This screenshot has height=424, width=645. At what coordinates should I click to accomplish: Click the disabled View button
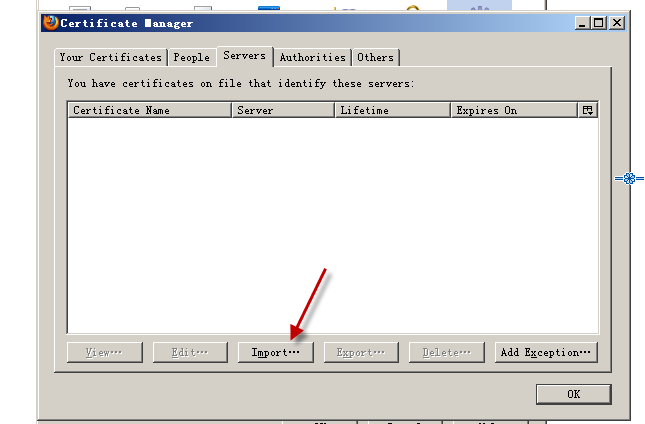click(x=104, y=352)
